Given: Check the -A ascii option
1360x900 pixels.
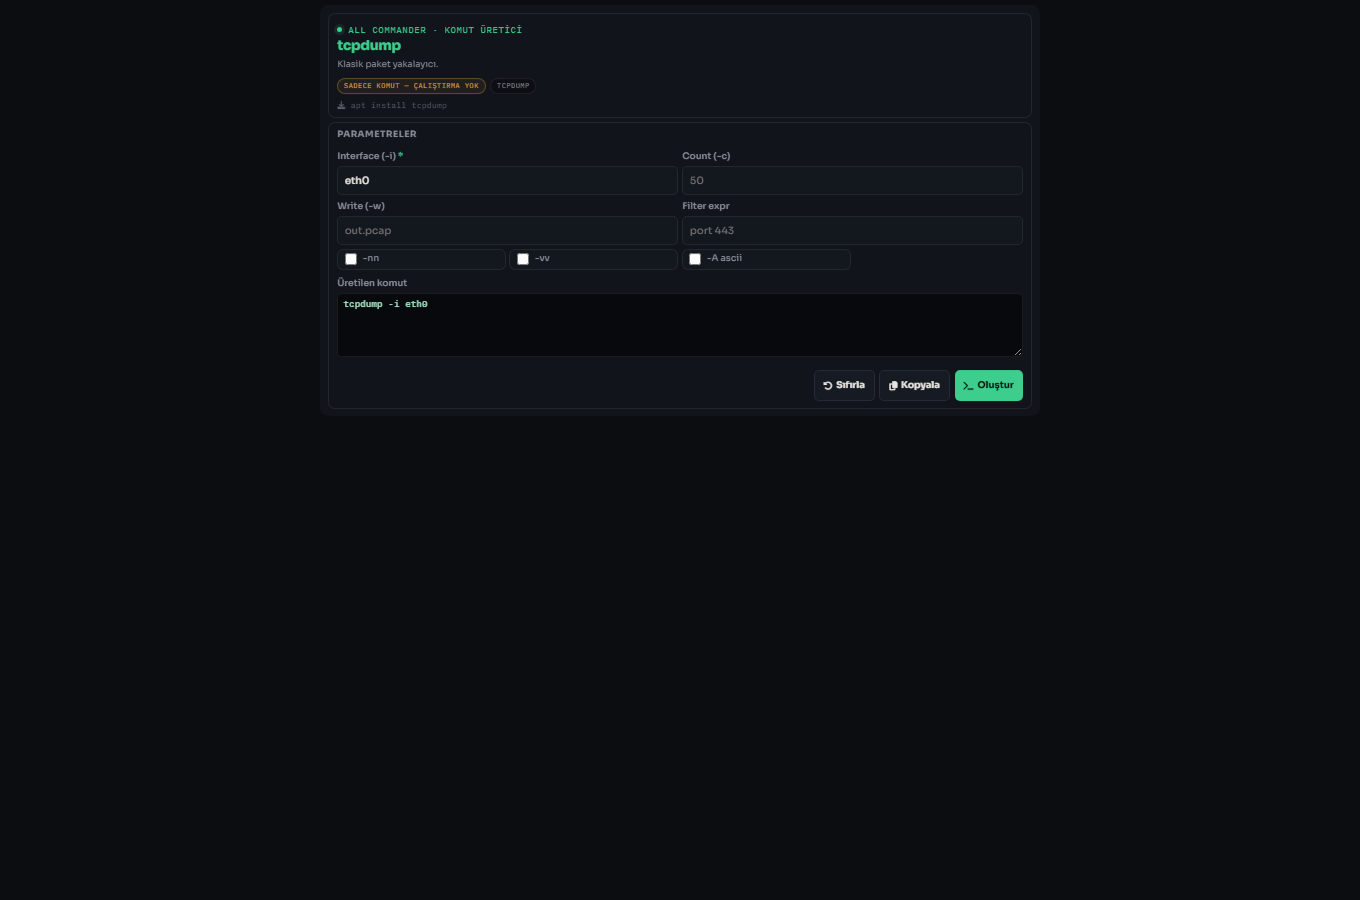Looking at the screenshot, I should (x=695, y=259).
